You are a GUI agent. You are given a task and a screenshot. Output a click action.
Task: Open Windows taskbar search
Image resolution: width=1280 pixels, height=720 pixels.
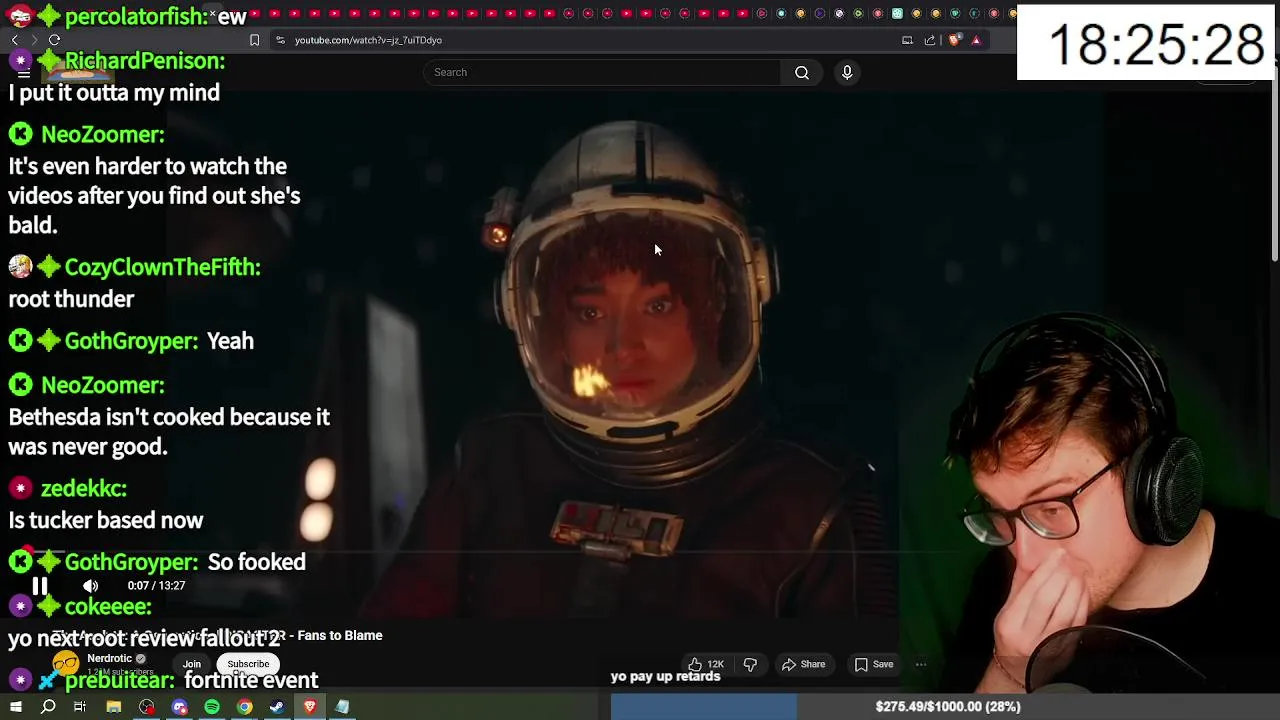(x=48, y=707)
